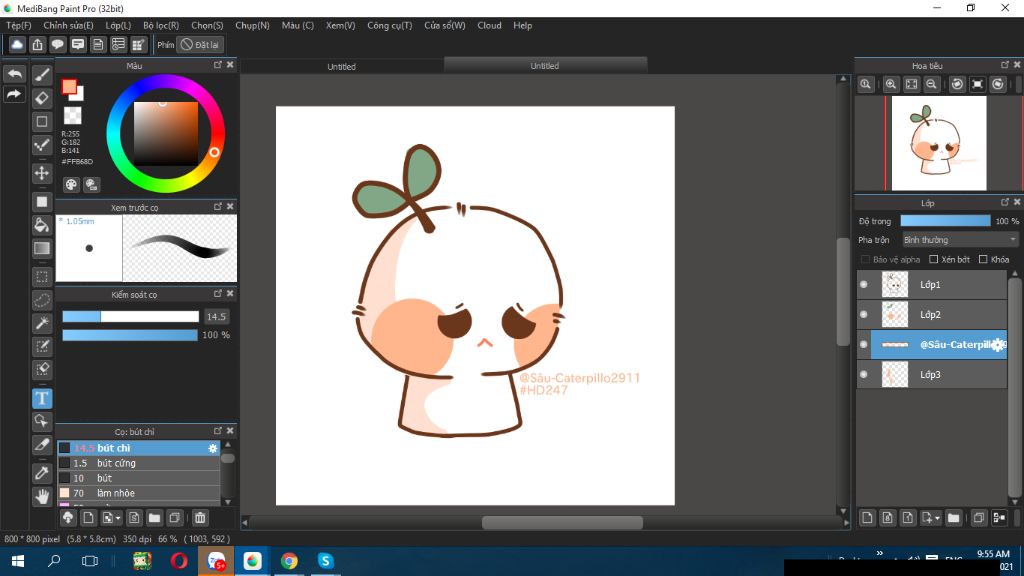Open Skype from the taskbar
Viewport: 1024px width, 576px height.
(325, 561)
